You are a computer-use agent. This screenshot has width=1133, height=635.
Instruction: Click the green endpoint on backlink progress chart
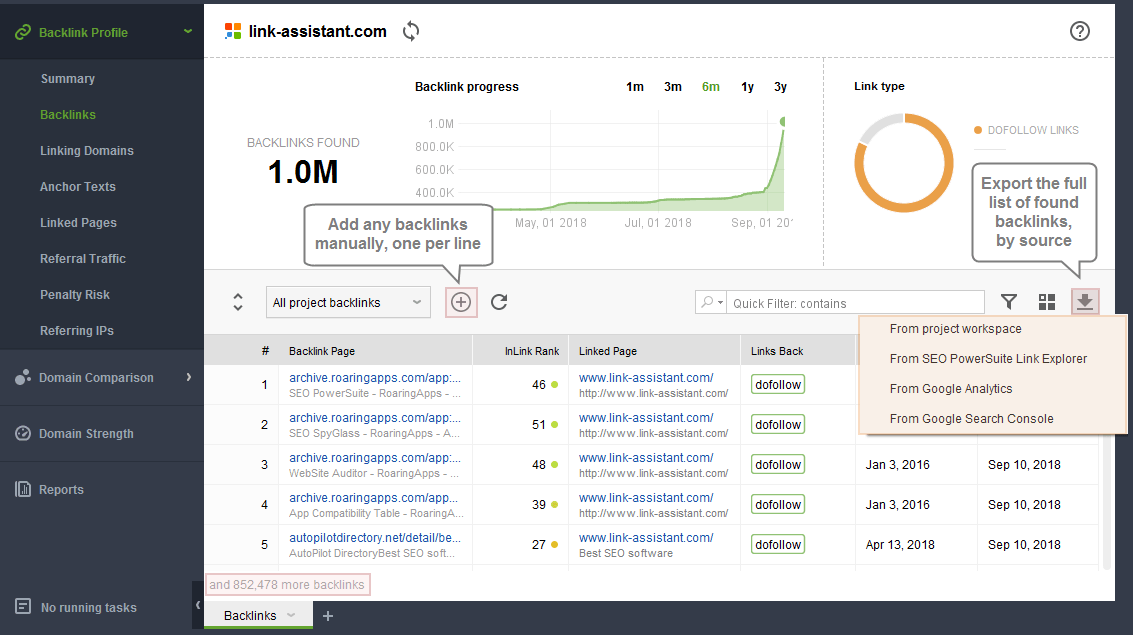point(783,121)
